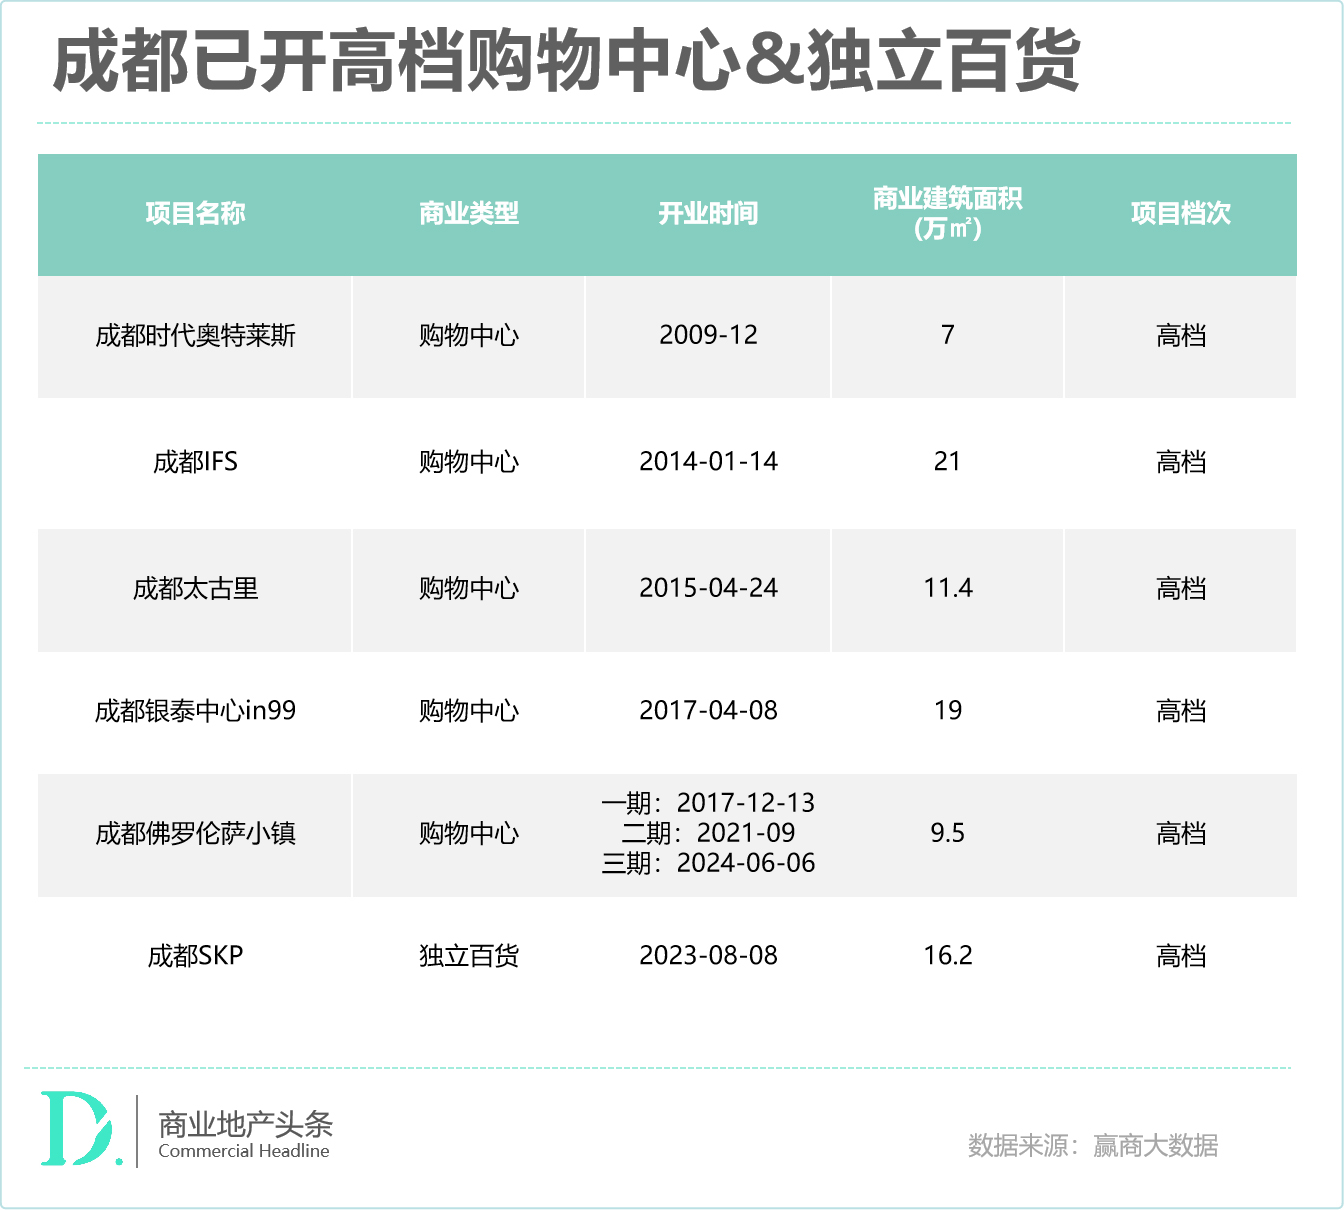Click the 项目名称 column header
The width and height of the screenshot is (1344, 1210).
pos(195,213)
